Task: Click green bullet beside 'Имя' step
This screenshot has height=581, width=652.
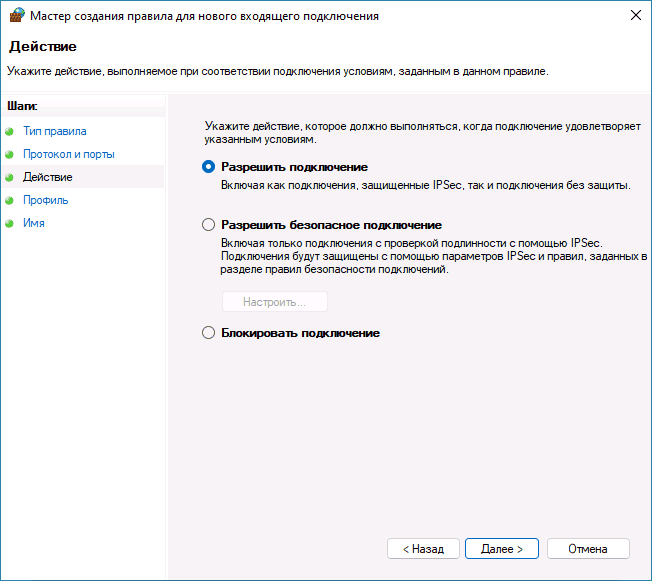Action: tap(10, 223)
